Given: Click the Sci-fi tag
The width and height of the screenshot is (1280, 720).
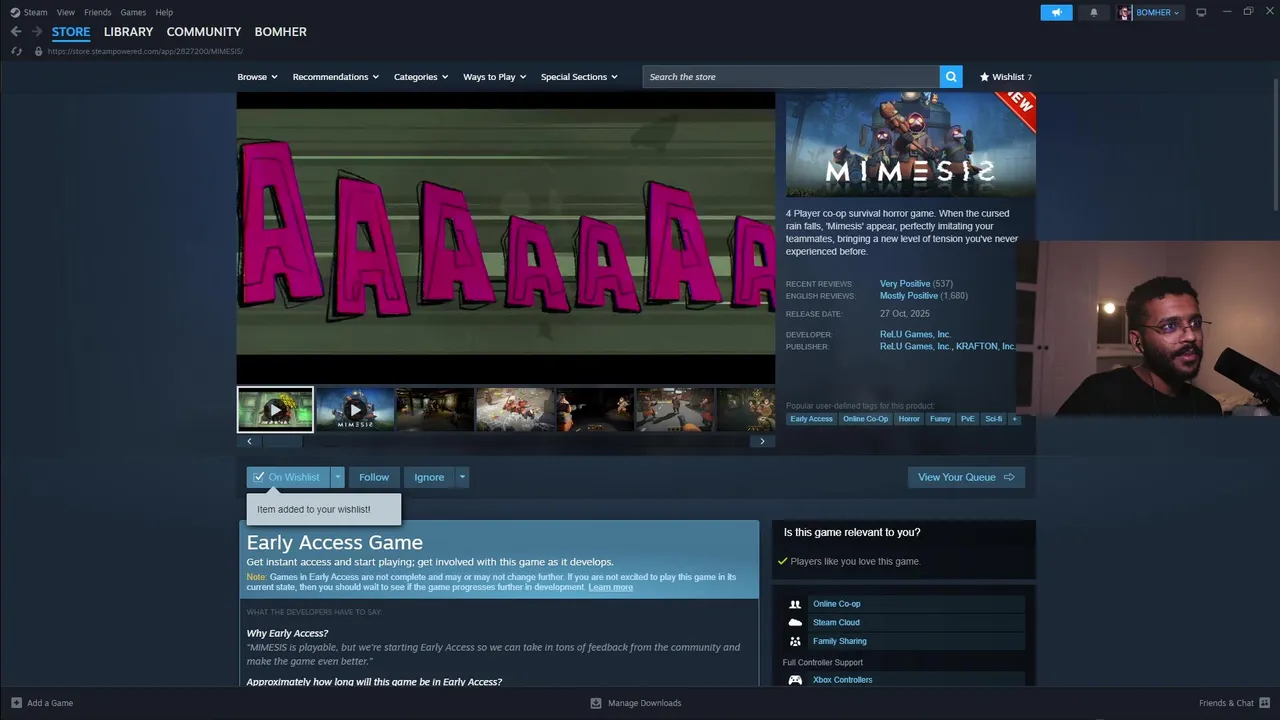Looking at the screenshot, I should [x=993, y=419].
